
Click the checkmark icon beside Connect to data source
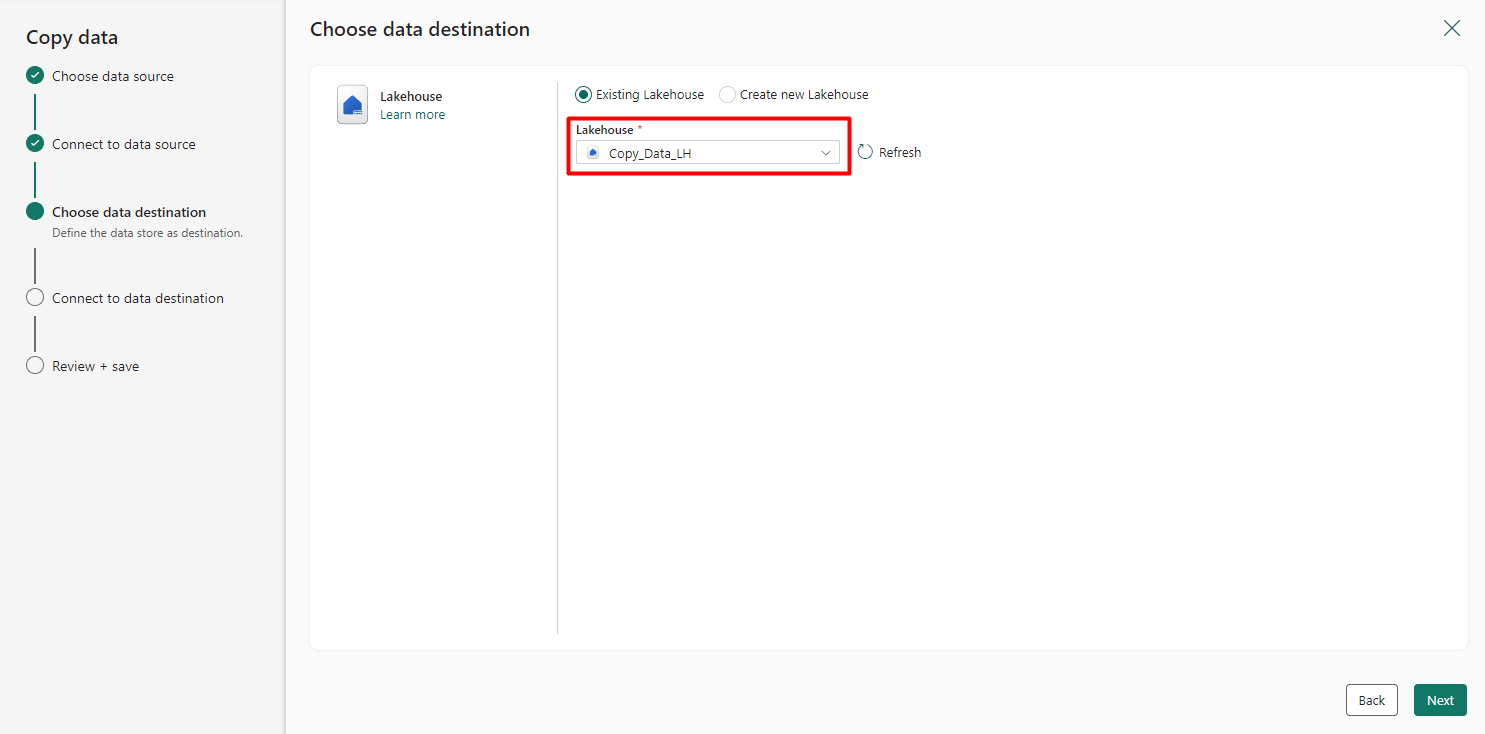[x=35, y=144]
